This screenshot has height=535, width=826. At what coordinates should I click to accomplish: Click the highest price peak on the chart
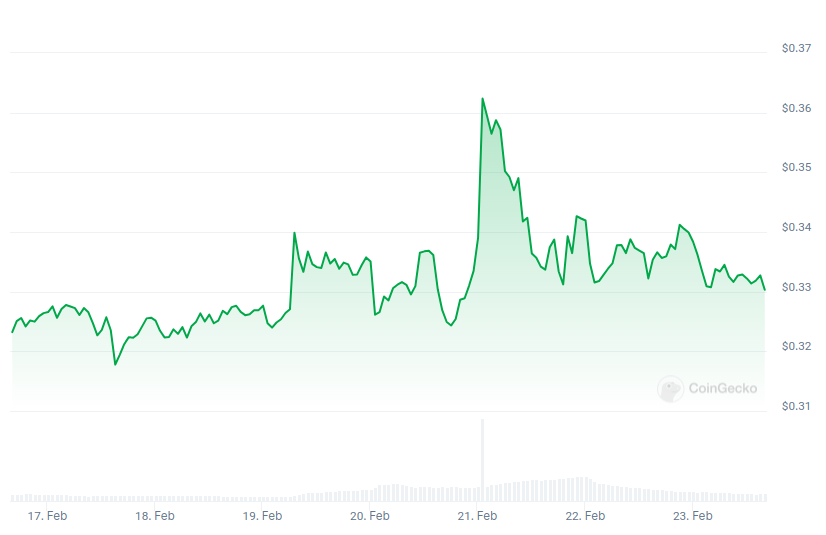click(x=483, y=99)
